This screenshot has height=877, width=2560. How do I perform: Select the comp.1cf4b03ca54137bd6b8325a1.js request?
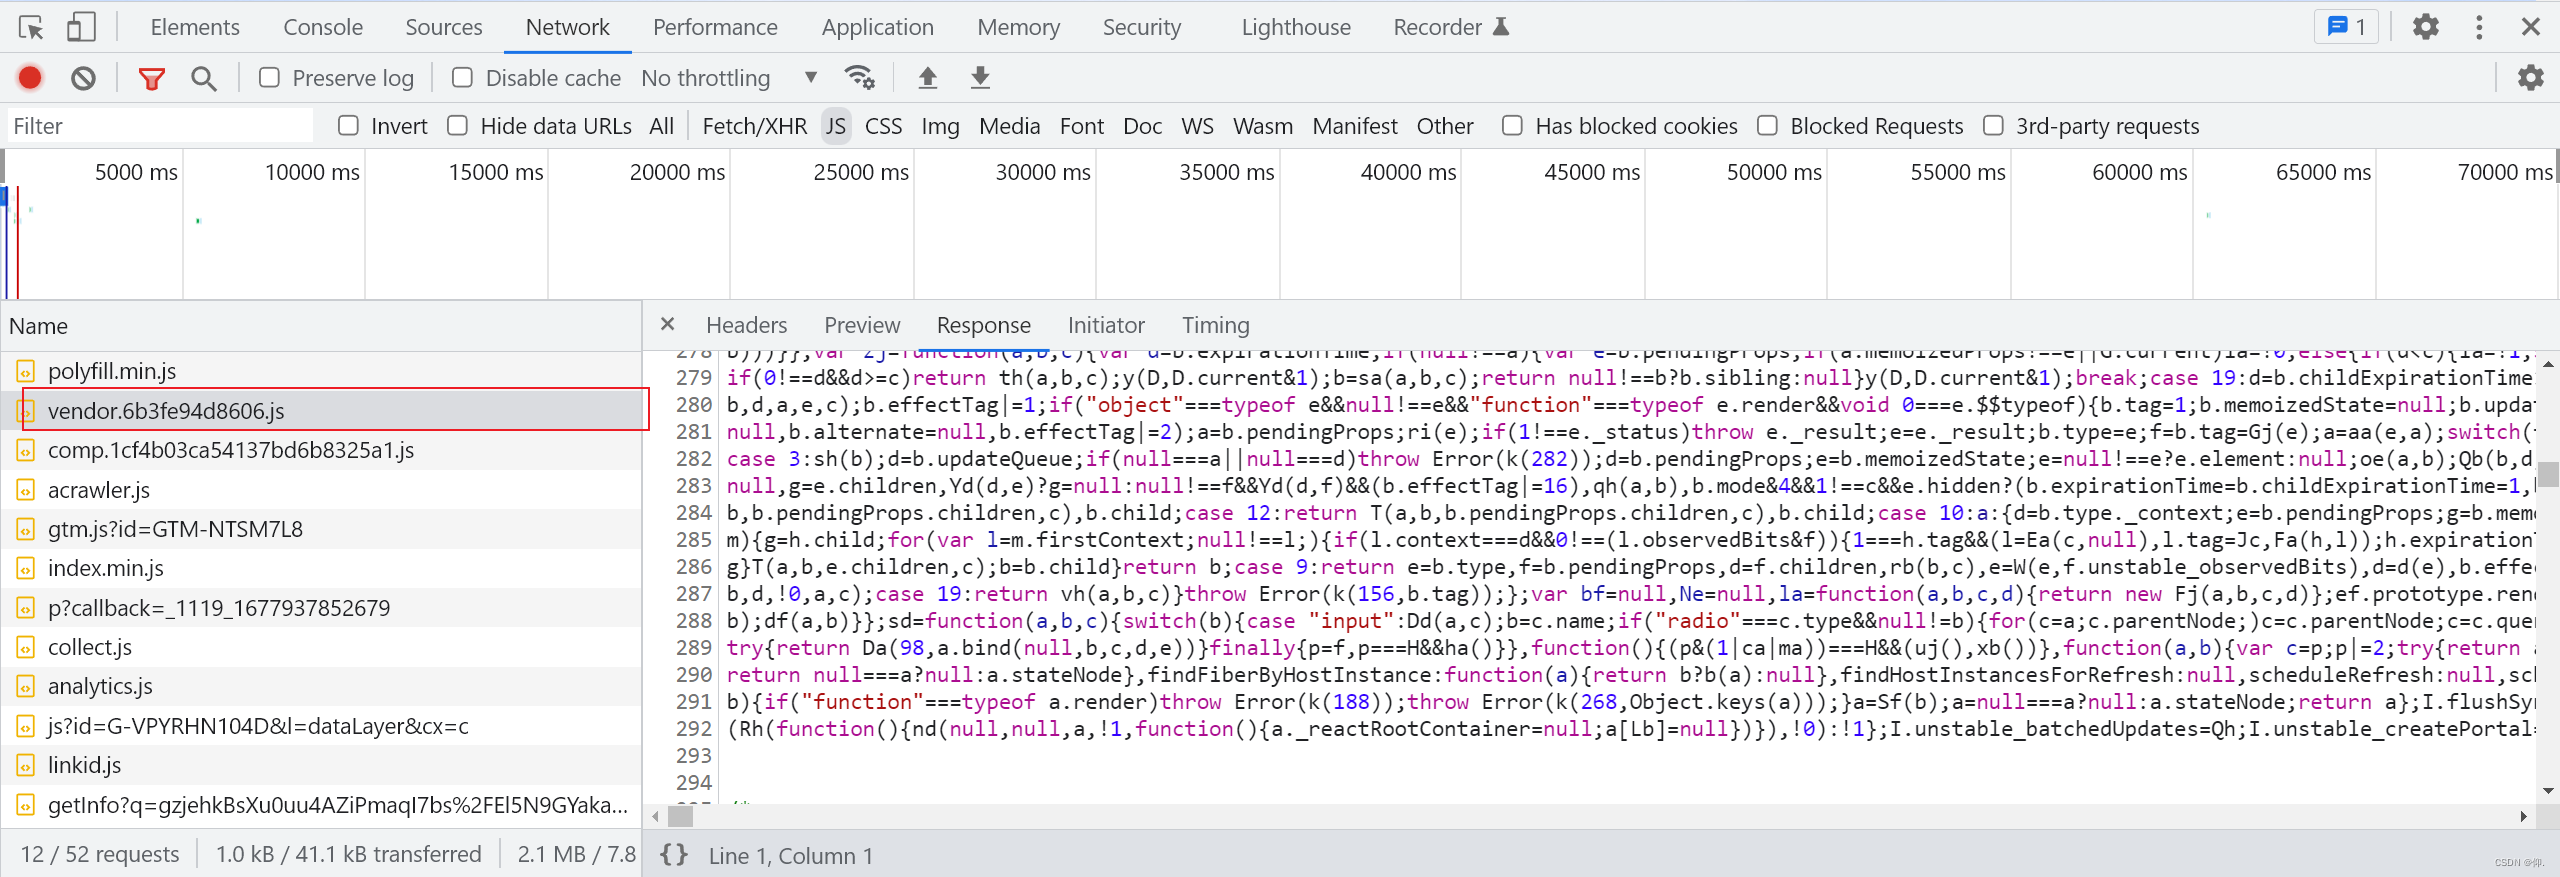coord(321,450)
